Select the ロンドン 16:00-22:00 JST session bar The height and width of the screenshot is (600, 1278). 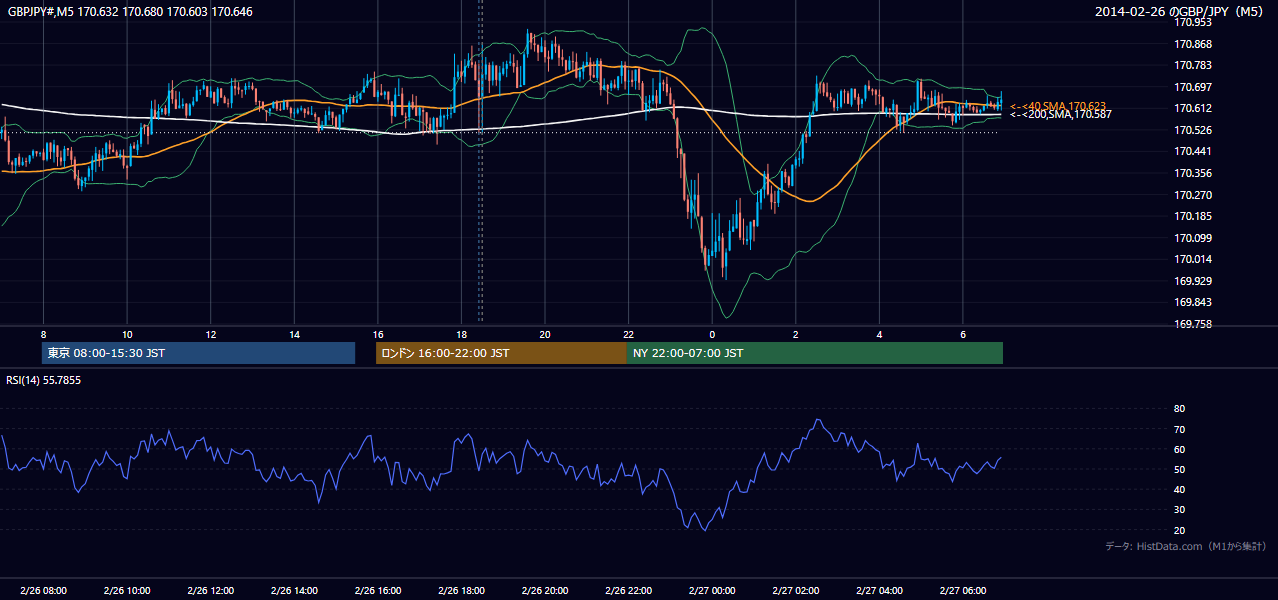tap(501, 353)
